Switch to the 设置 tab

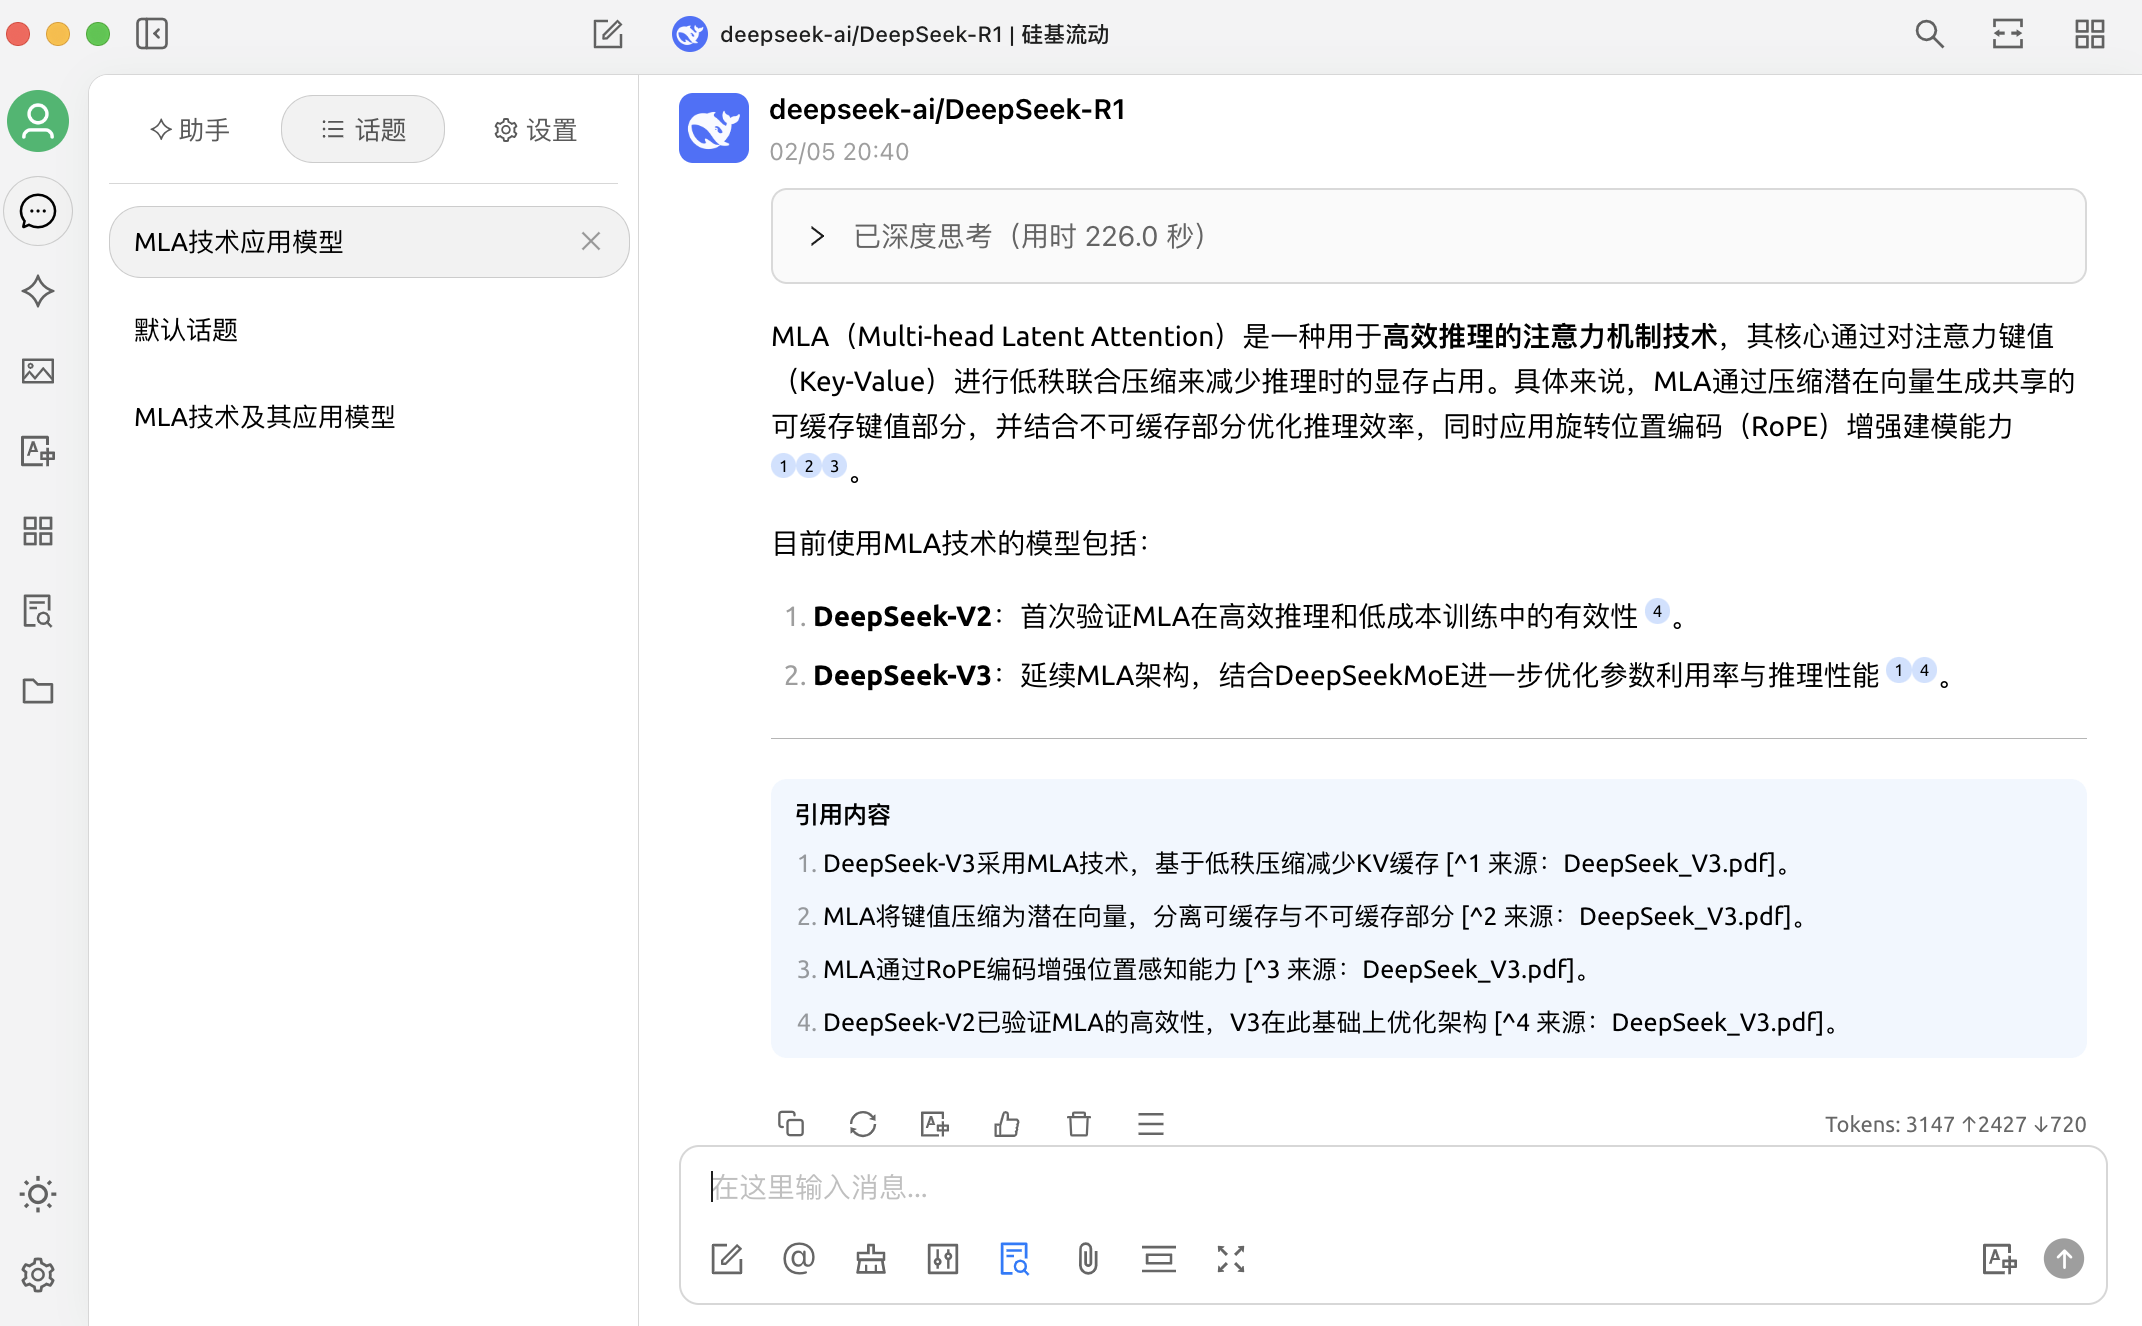535,130
